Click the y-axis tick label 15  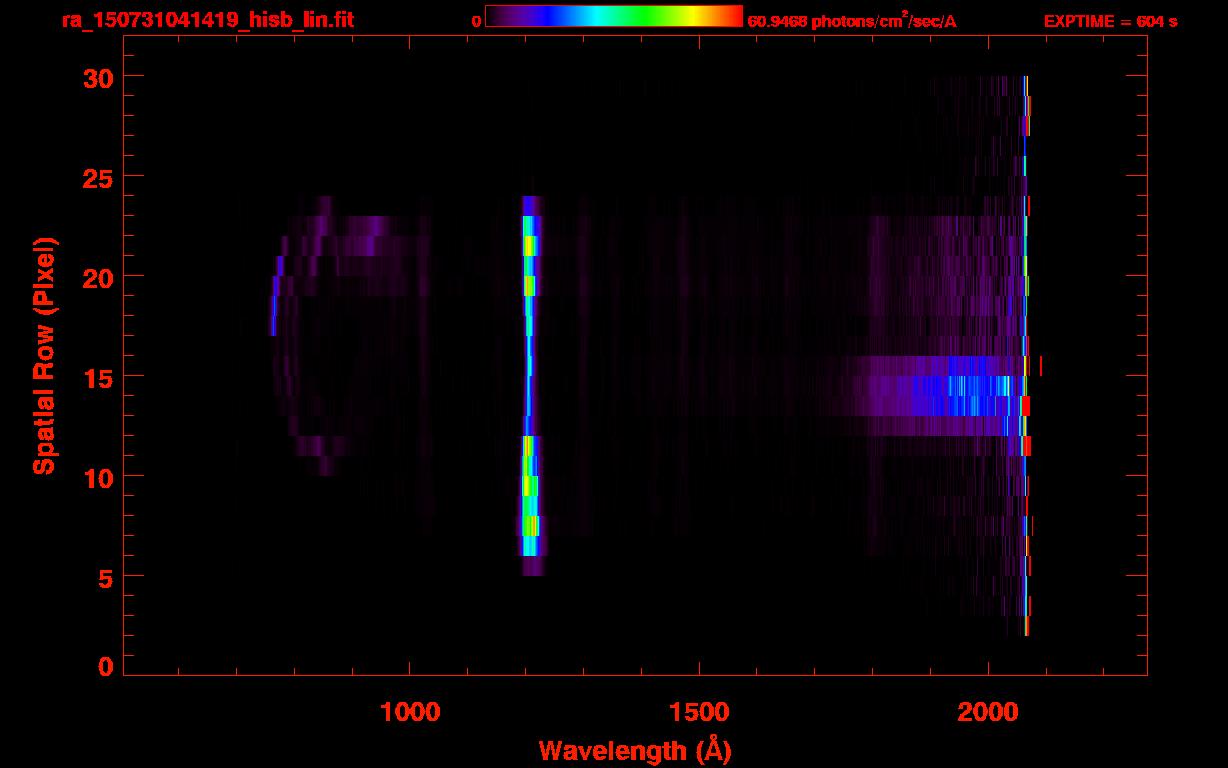[x=96, y=377]
